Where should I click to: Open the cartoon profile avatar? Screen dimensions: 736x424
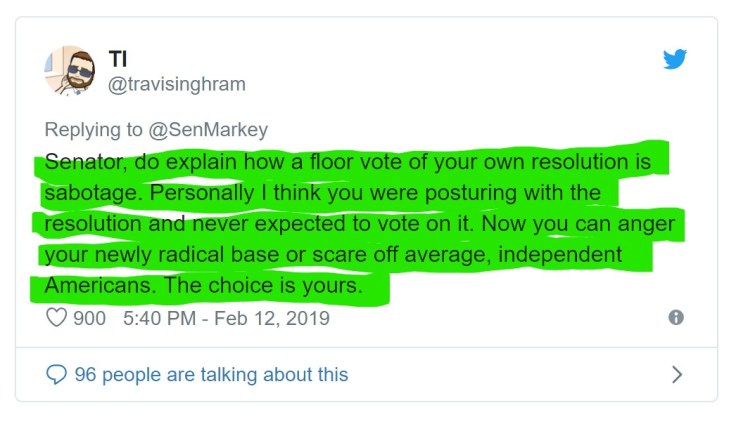pos(67,71)
